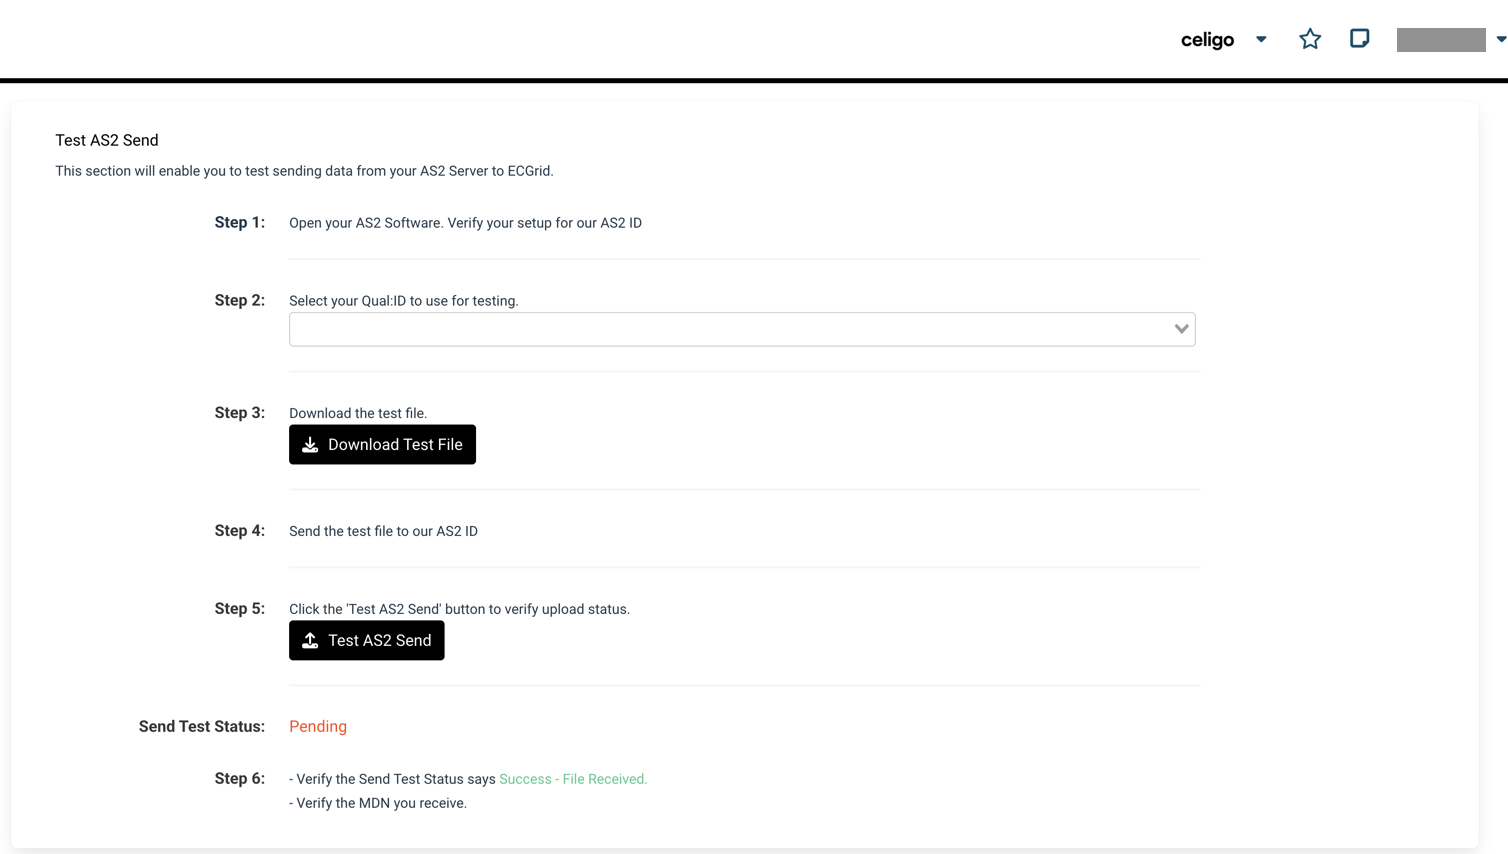Click the download arrow icon on Download Test File

coord(310,445)
